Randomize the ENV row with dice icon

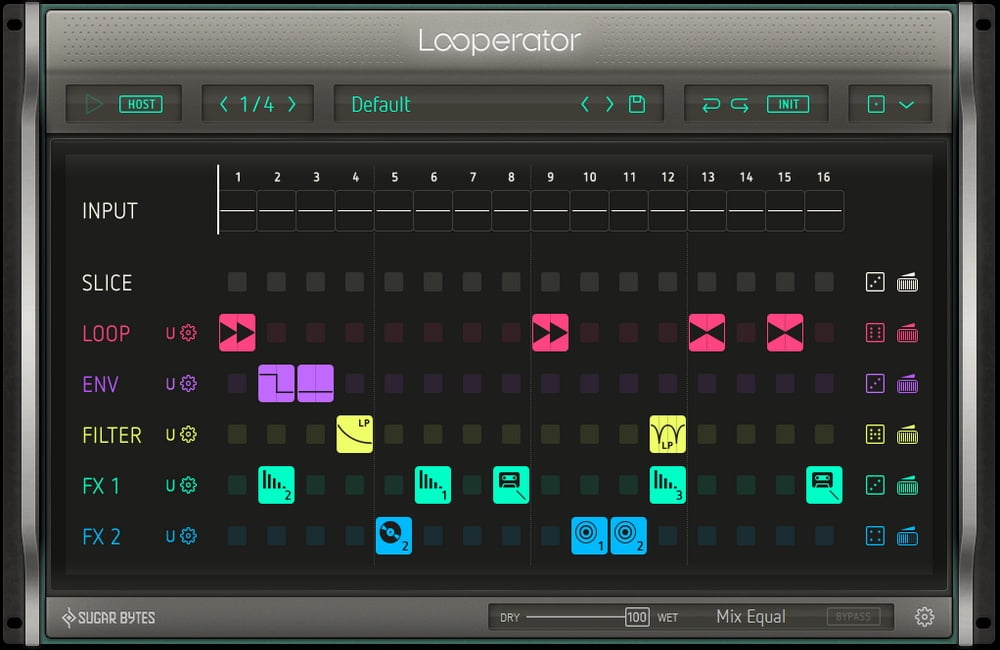(875, 384)
